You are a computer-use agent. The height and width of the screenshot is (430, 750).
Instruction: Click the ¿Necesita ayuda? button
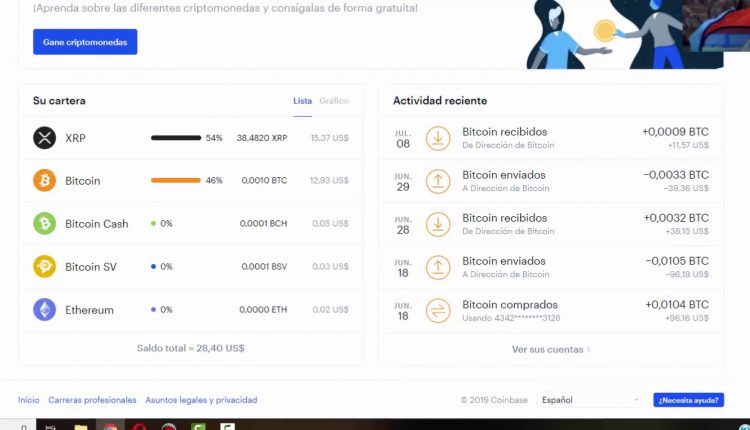tap(688, 400)
